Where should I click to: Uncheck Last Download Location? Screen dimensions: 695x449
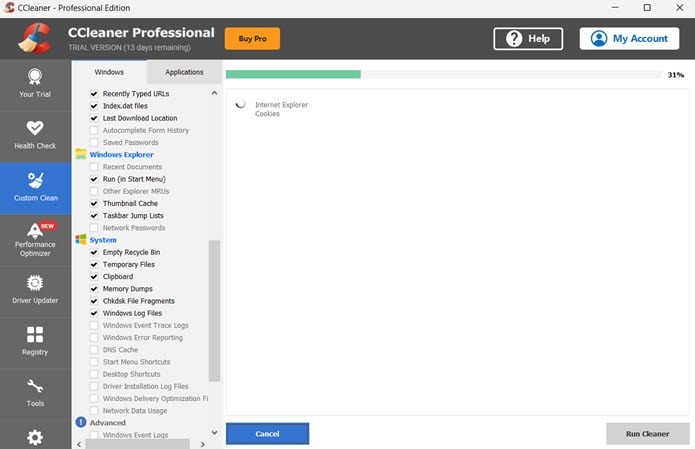pyautogui.click(x=94, y=118)
